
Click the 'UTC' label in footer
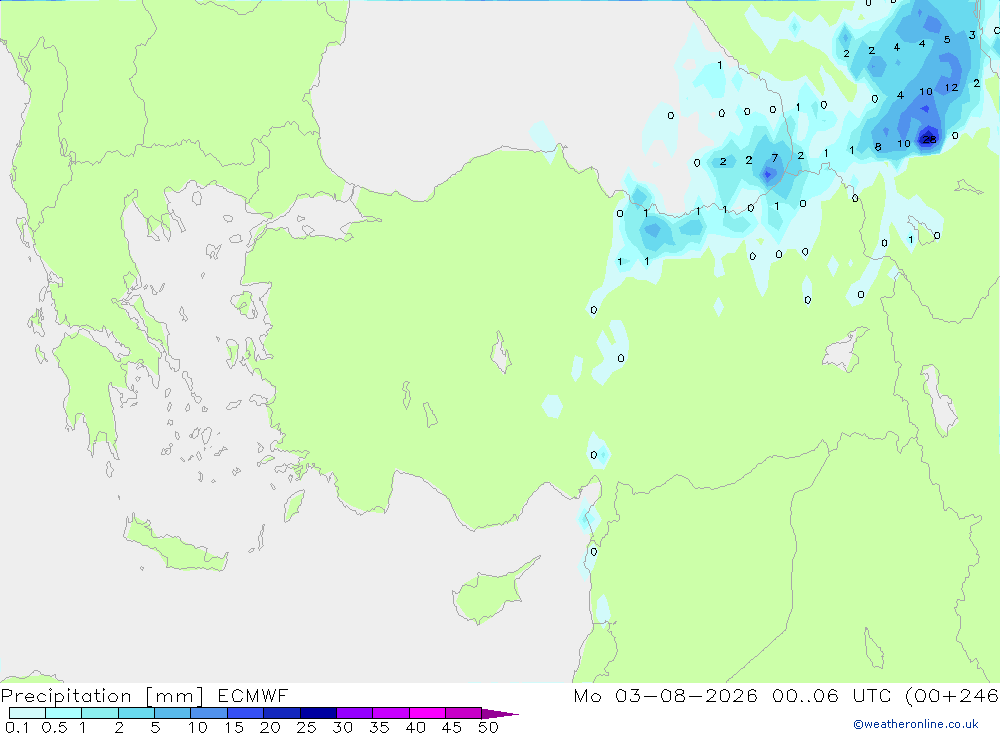click(x=872, y=695)
